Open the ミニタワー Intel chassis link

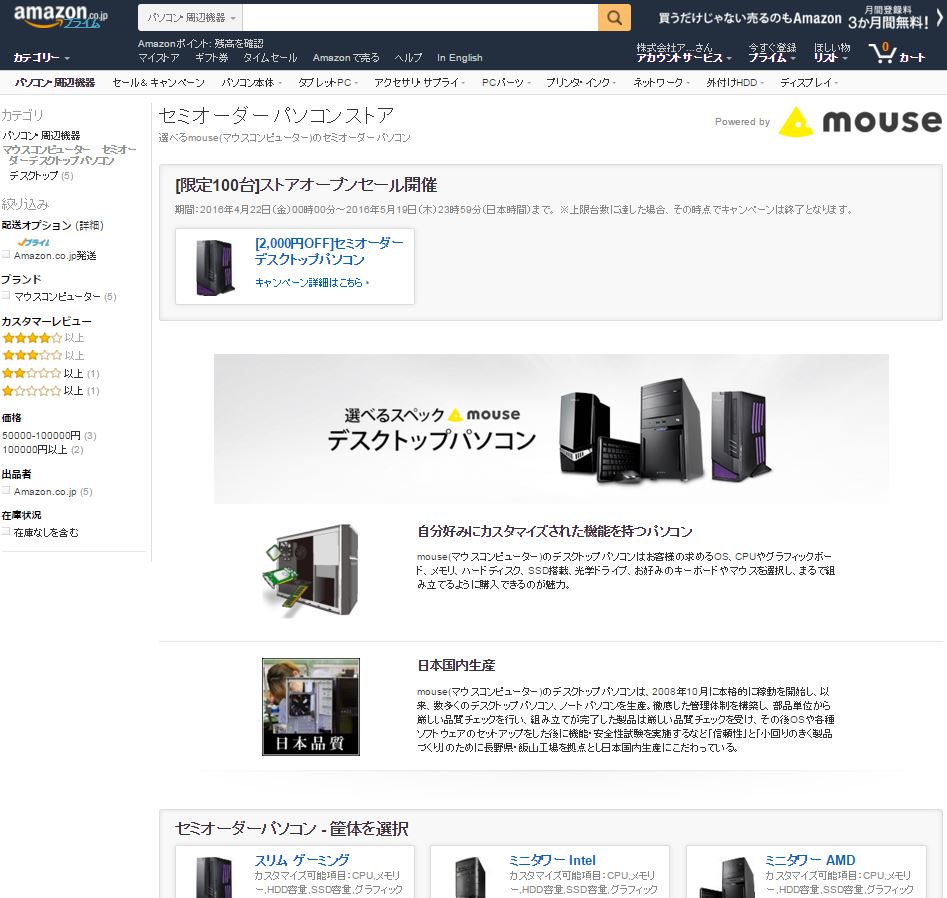click(552, 860)
